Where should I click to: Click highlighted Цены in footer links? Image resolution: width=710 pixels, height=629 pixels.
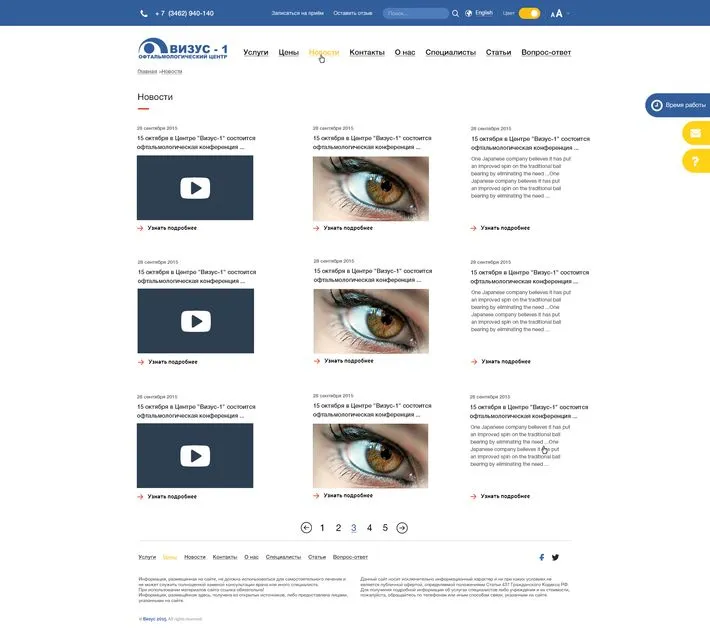coord(170,557)
